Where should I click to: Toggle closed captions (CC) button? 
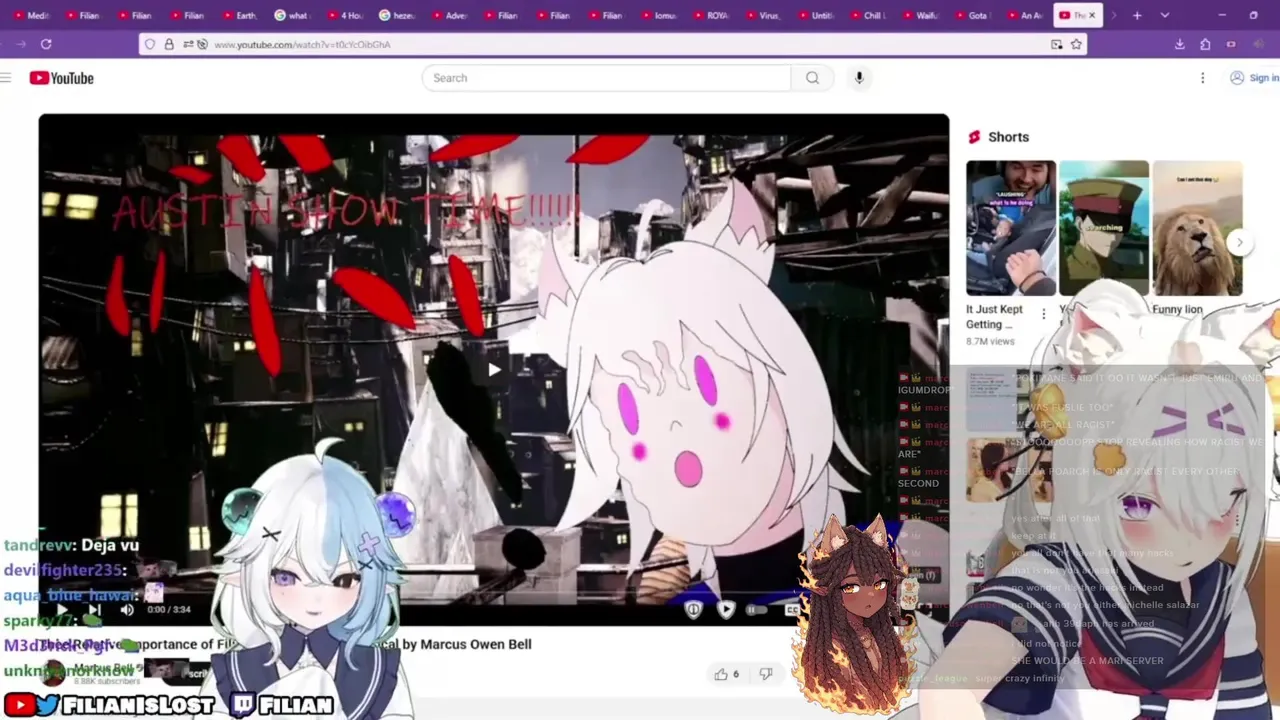click(792, 609)
